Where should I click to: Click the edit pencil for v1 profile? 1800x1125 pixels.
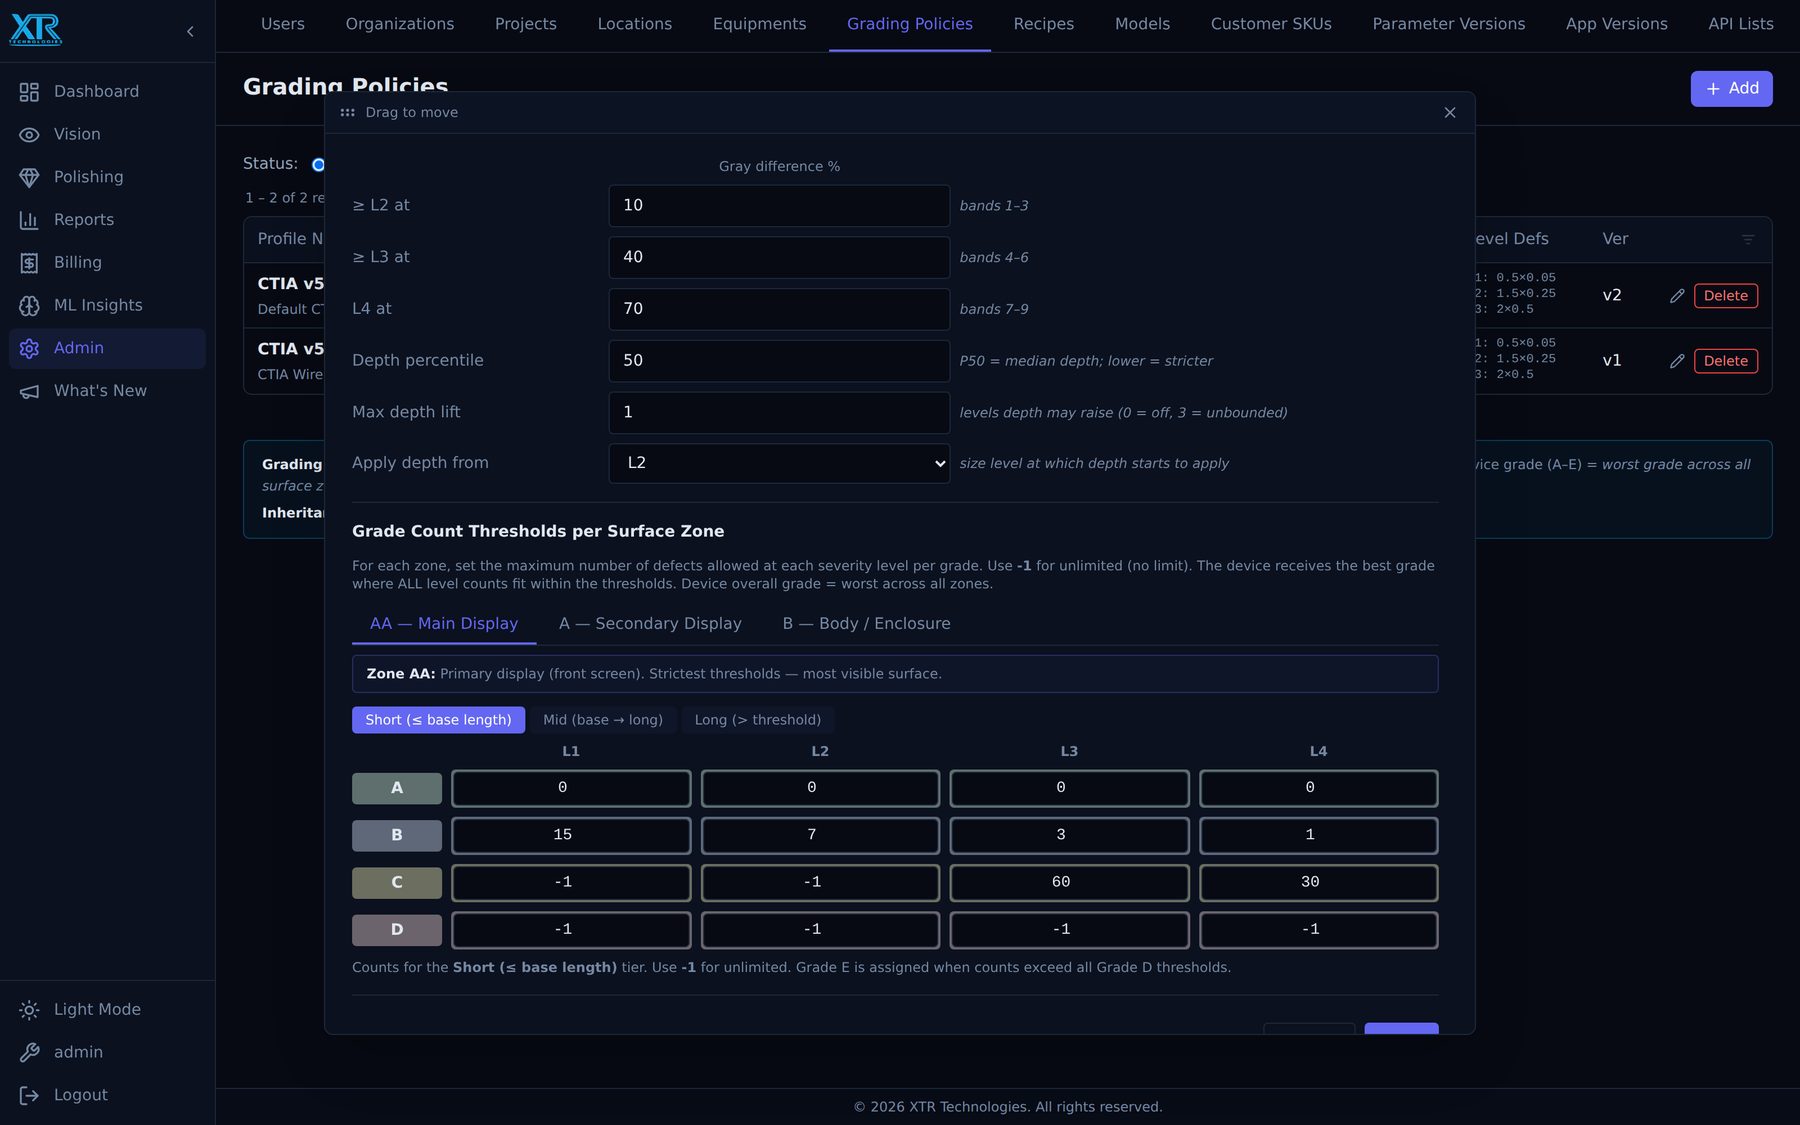[1677, 361]
